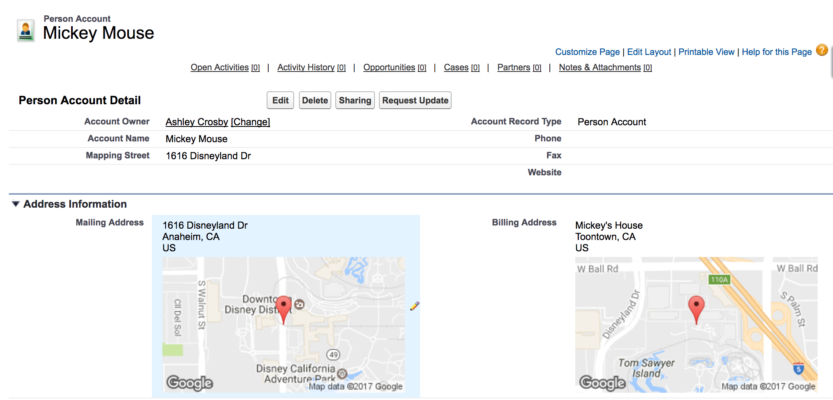Click the Account Name value Mickey Mouse
The width and height of the screenshot is (833, 400).
pos(197,139)
